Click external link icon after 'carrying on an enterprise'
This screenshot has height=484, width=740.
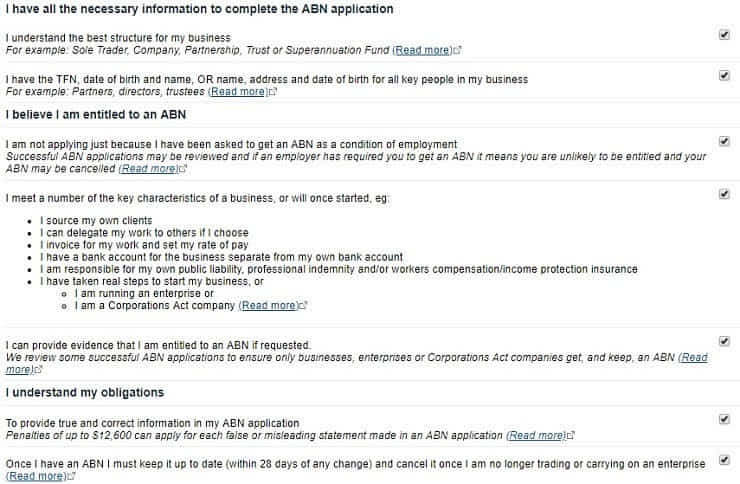70,477
